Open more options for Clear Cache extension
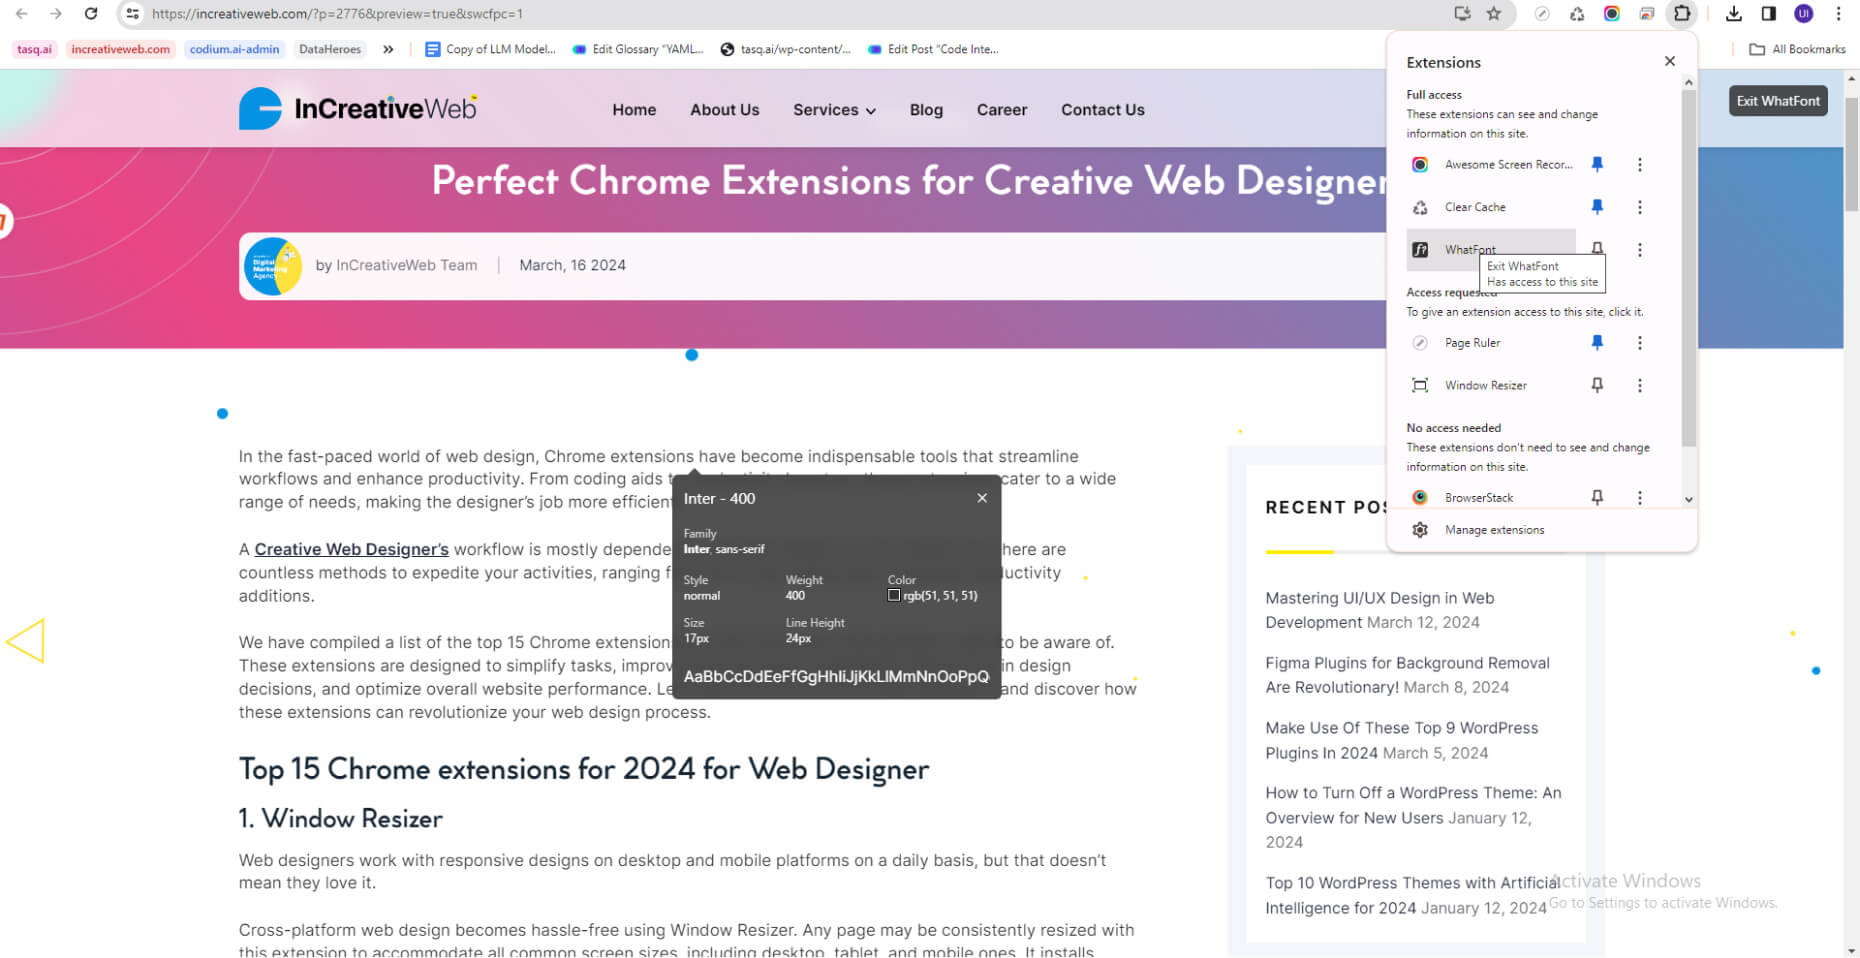Viewport: 1860px width, 958px height. (1639, 207)
